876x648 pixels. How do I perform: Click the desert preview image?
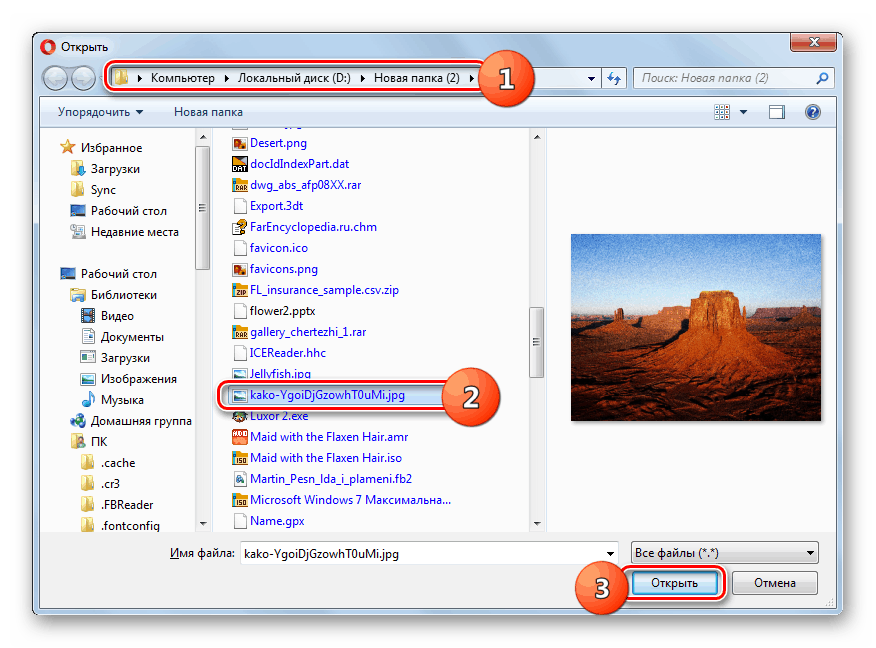pyautogui.click(x=696, y=327)
